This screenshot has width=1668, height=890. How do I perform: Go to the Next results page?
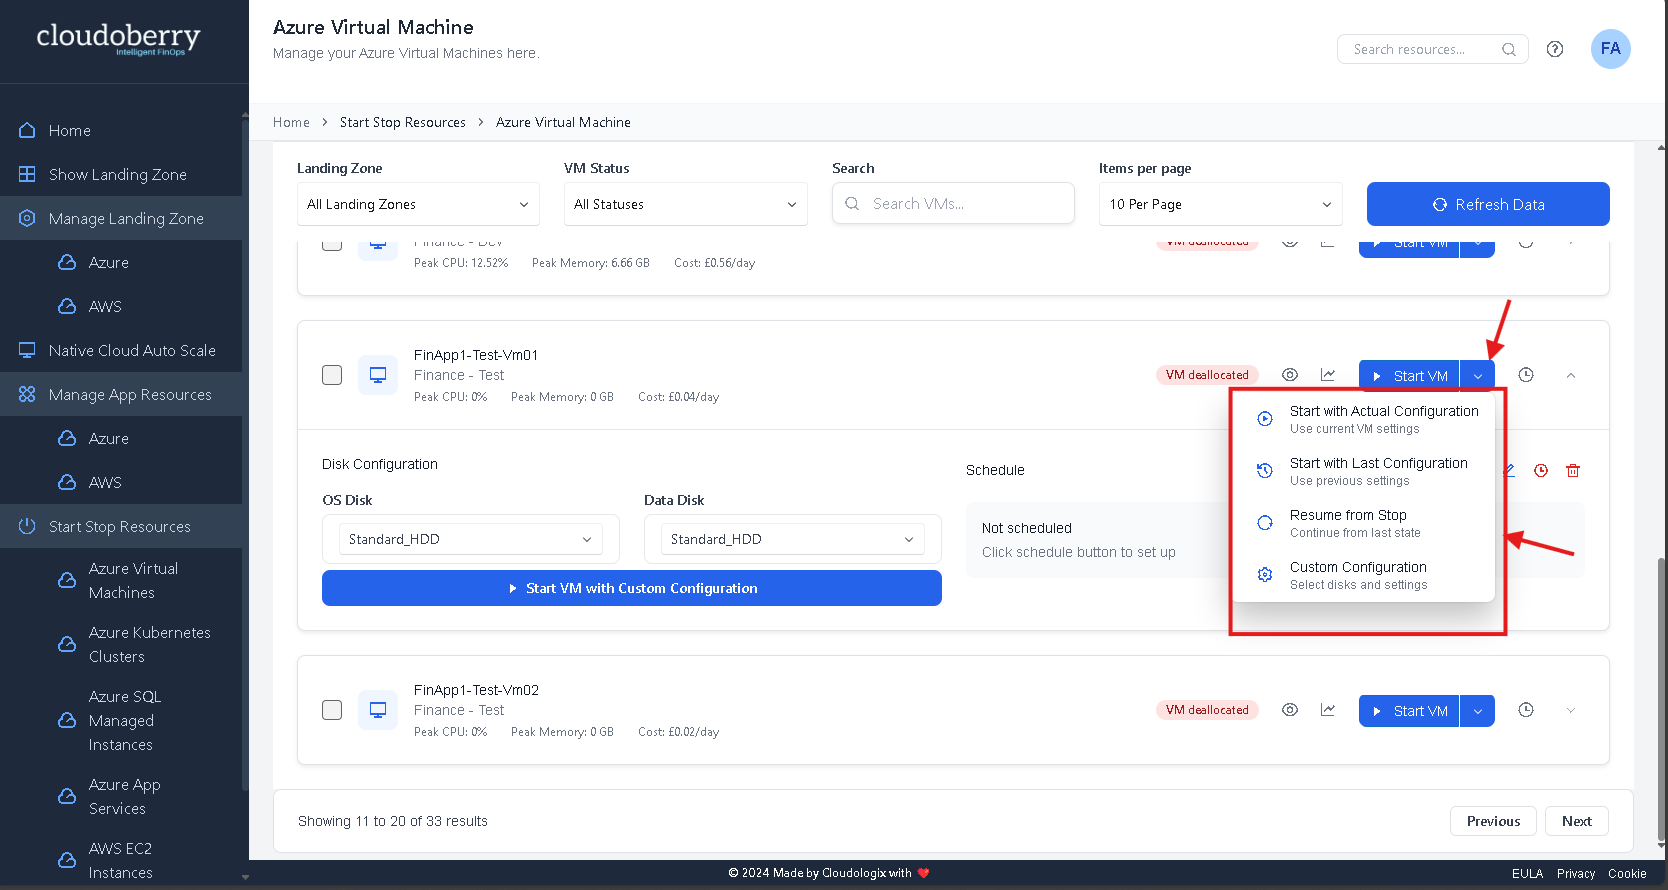tap(1577, 821)
